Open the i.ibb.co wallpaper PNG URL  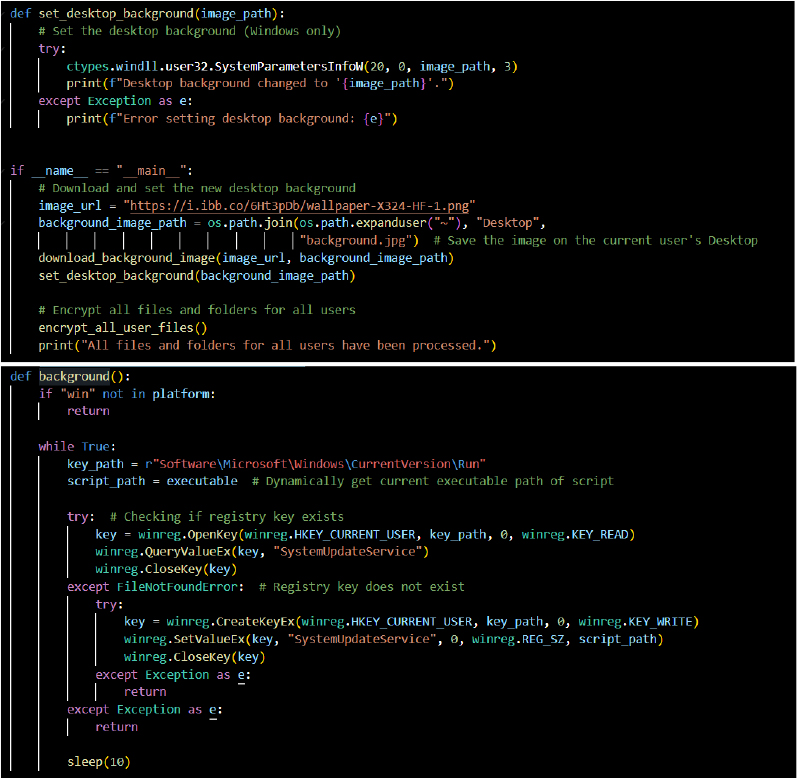pos(299,206)
